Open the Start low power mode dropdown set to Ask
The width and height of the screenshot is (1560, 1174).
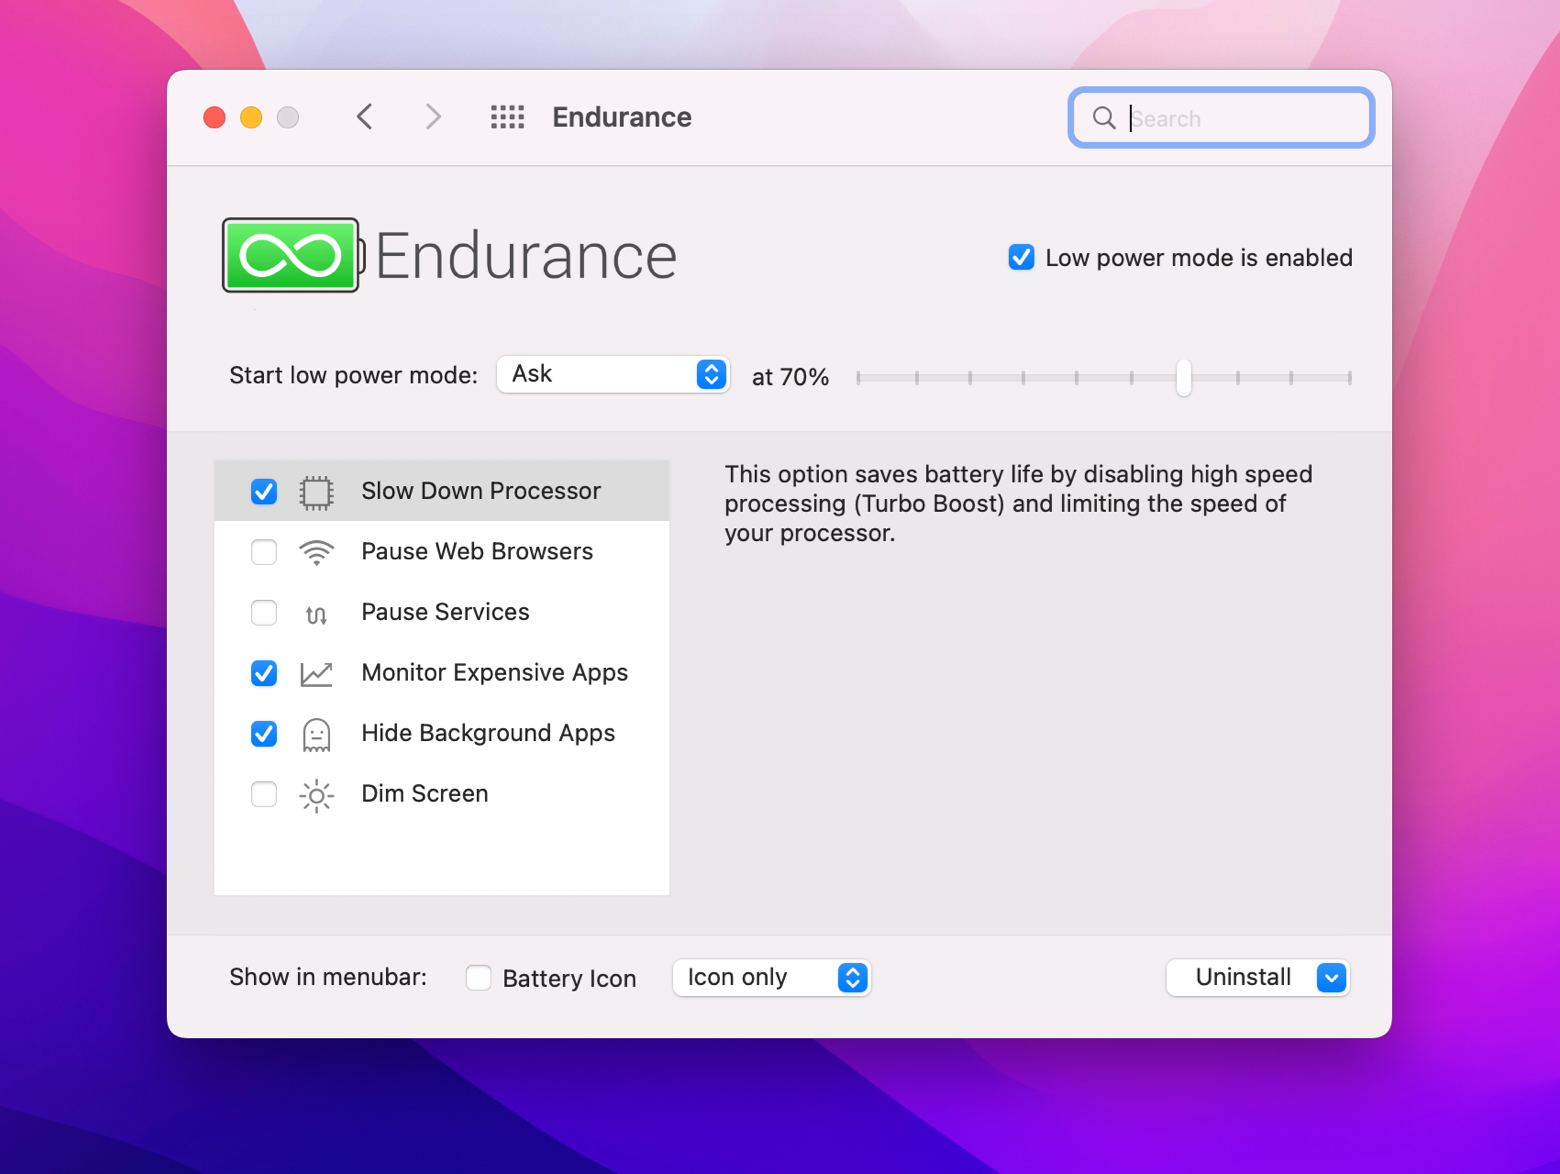click(613, 374)
